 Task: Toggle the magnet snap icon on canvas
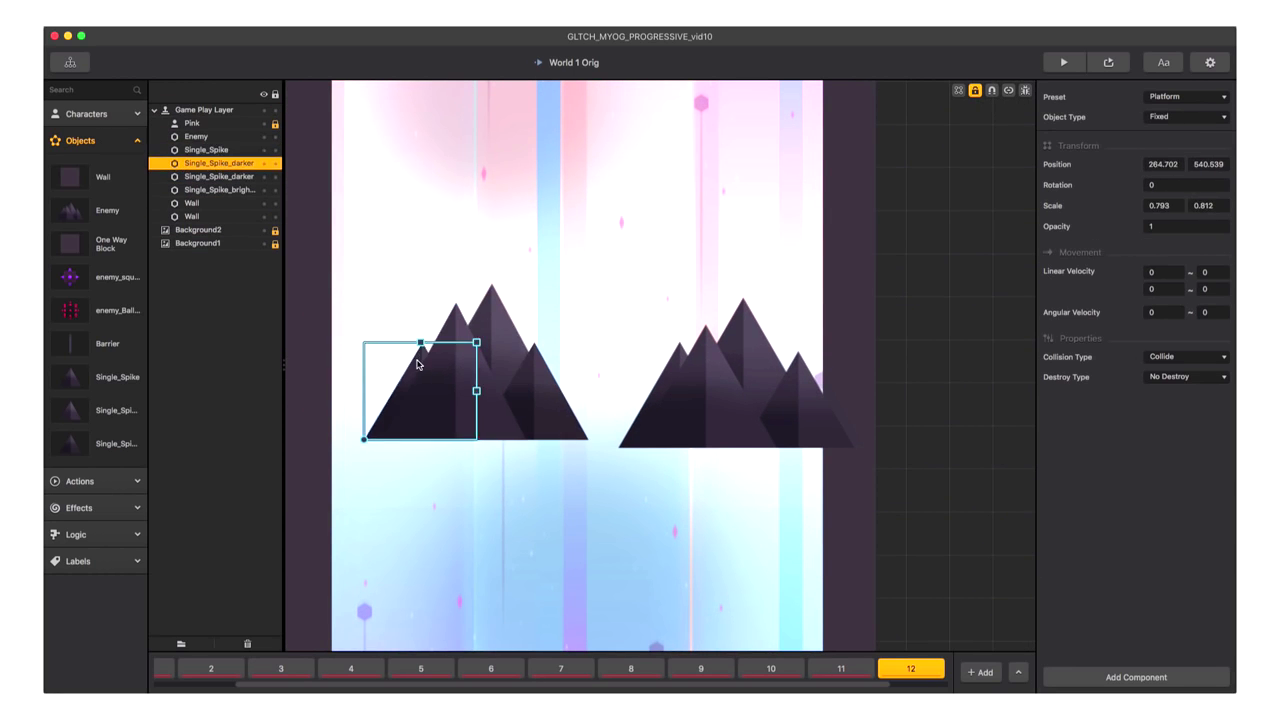tap(992, 91)
